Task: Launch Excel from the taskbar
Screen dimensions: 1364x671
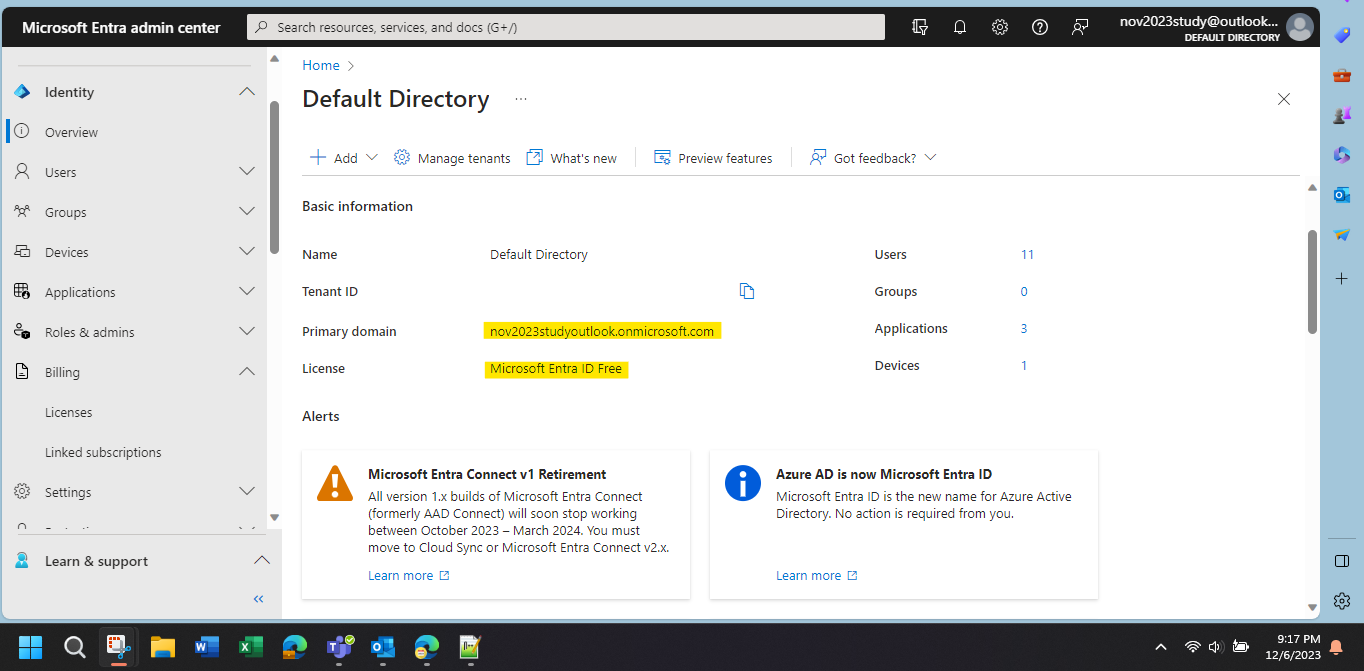Action: click(251, 647)
